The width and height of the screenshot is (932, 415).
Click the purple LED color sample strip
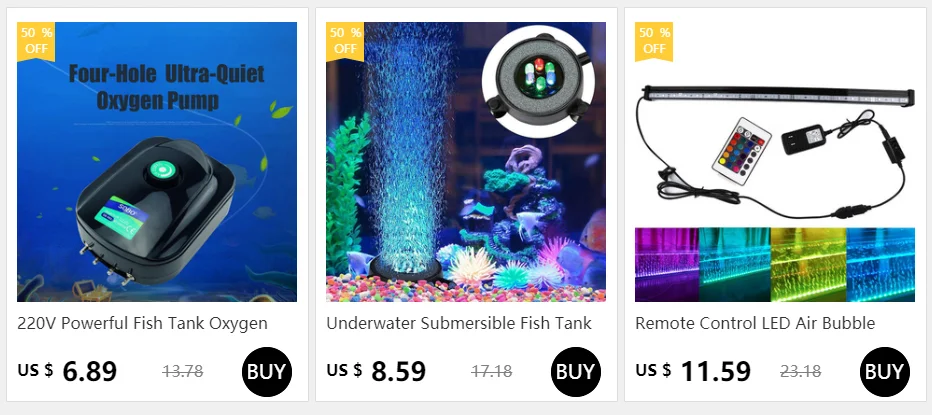(x=667, y=265)
